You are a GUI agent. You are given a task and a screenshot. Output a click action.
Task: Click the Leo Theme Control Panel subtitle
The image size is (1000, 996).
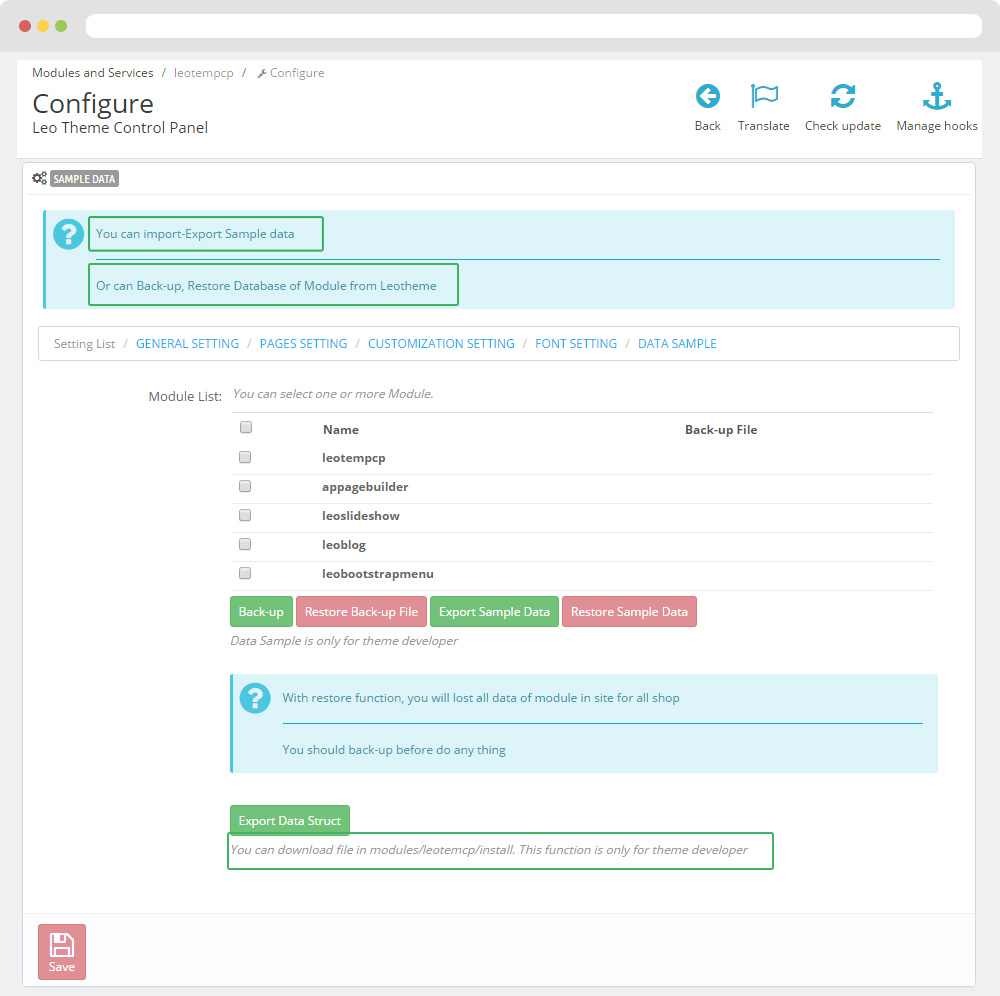(x=120, y=128)
